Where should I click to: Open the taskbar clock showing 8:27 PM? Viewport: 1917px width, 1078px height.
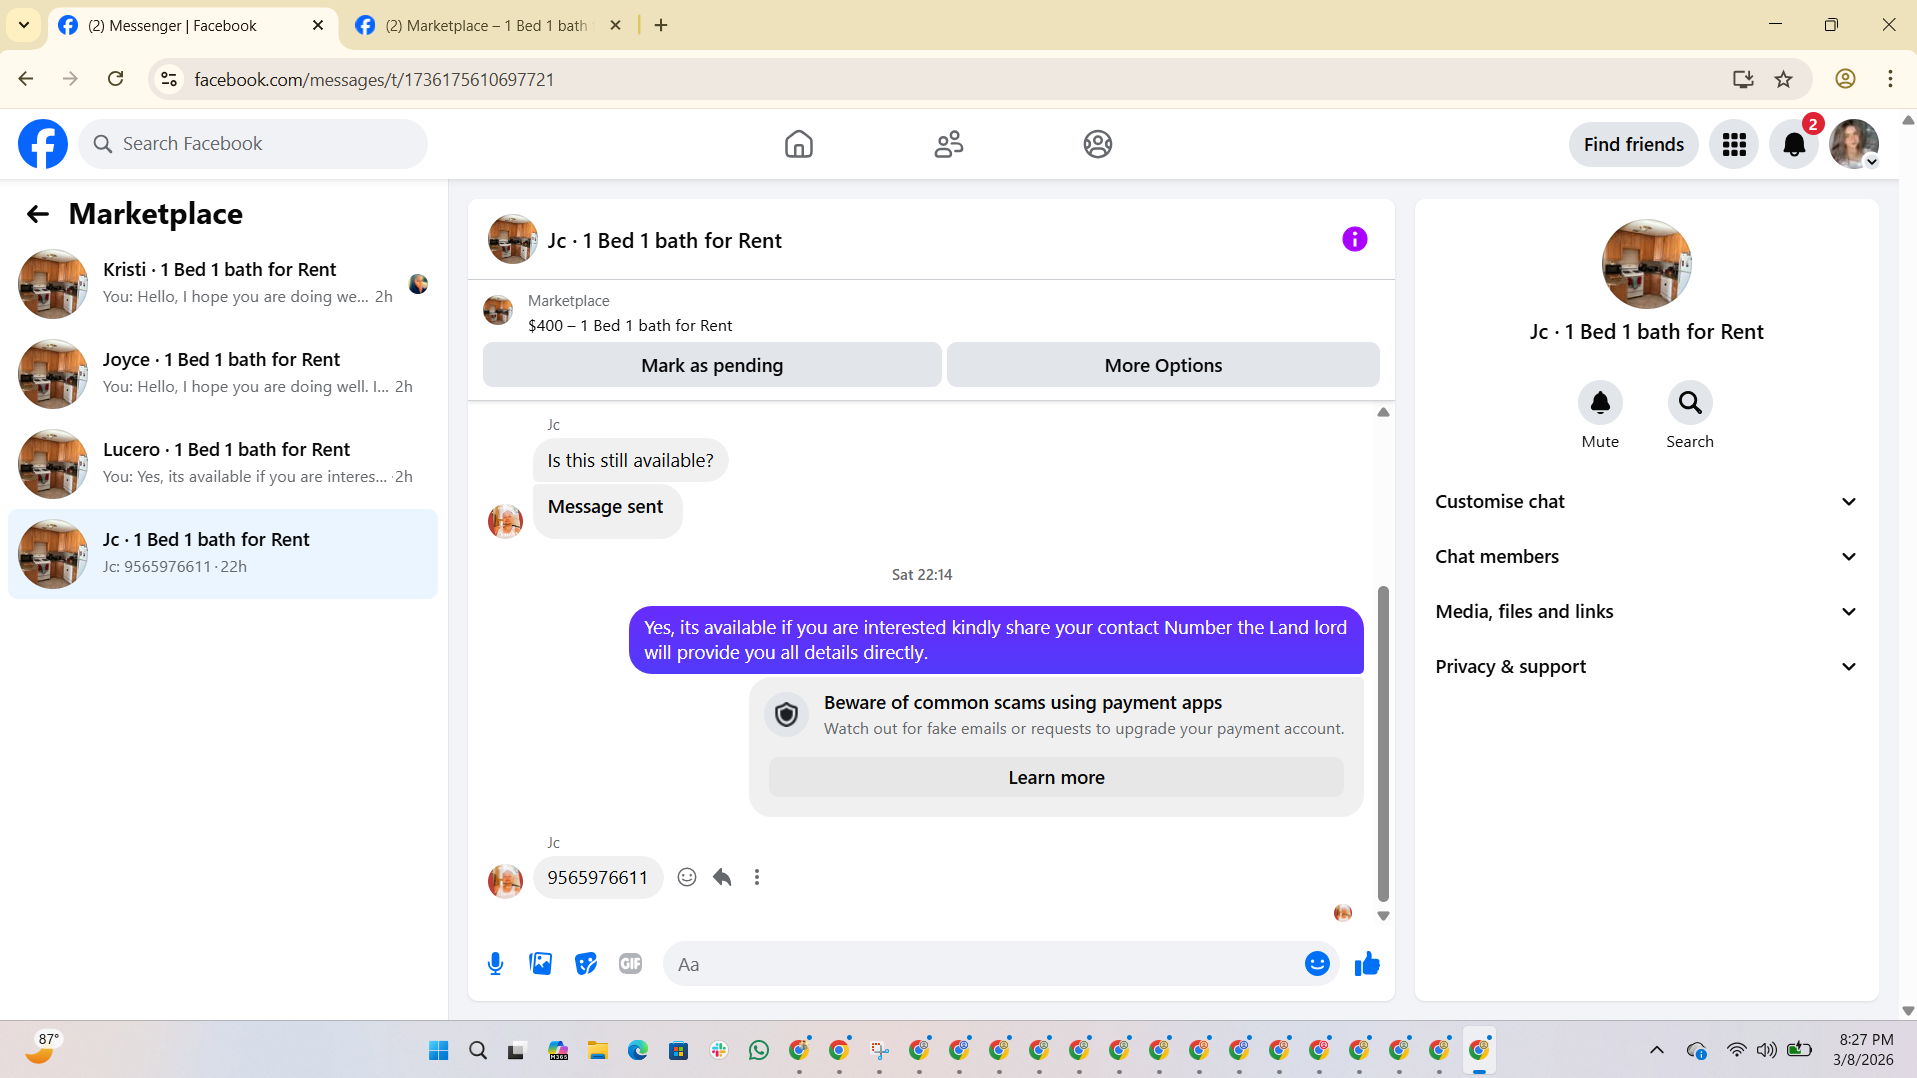(1864, 1049)
